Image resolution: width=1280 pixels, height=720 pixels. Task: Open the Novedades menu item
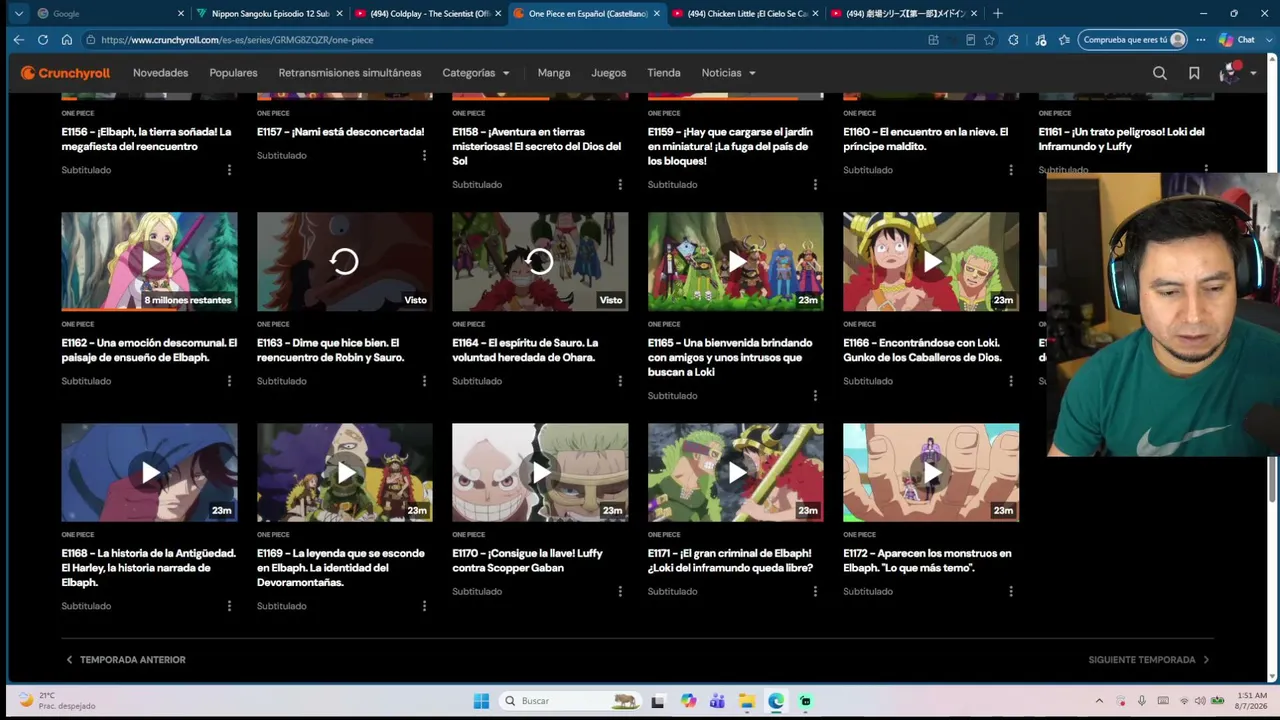[x=160, y=73]
